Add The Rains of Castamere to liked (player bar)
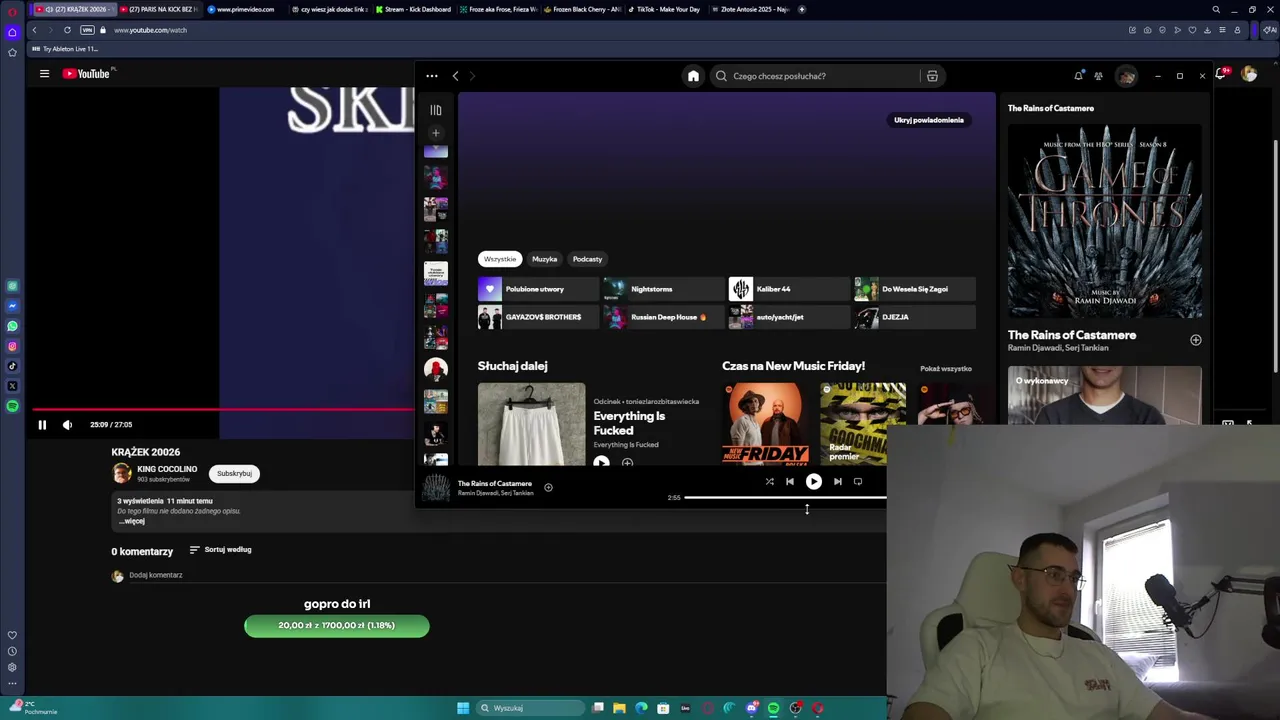The height and width of the screenshot is (720, 1280). (548, 487)
